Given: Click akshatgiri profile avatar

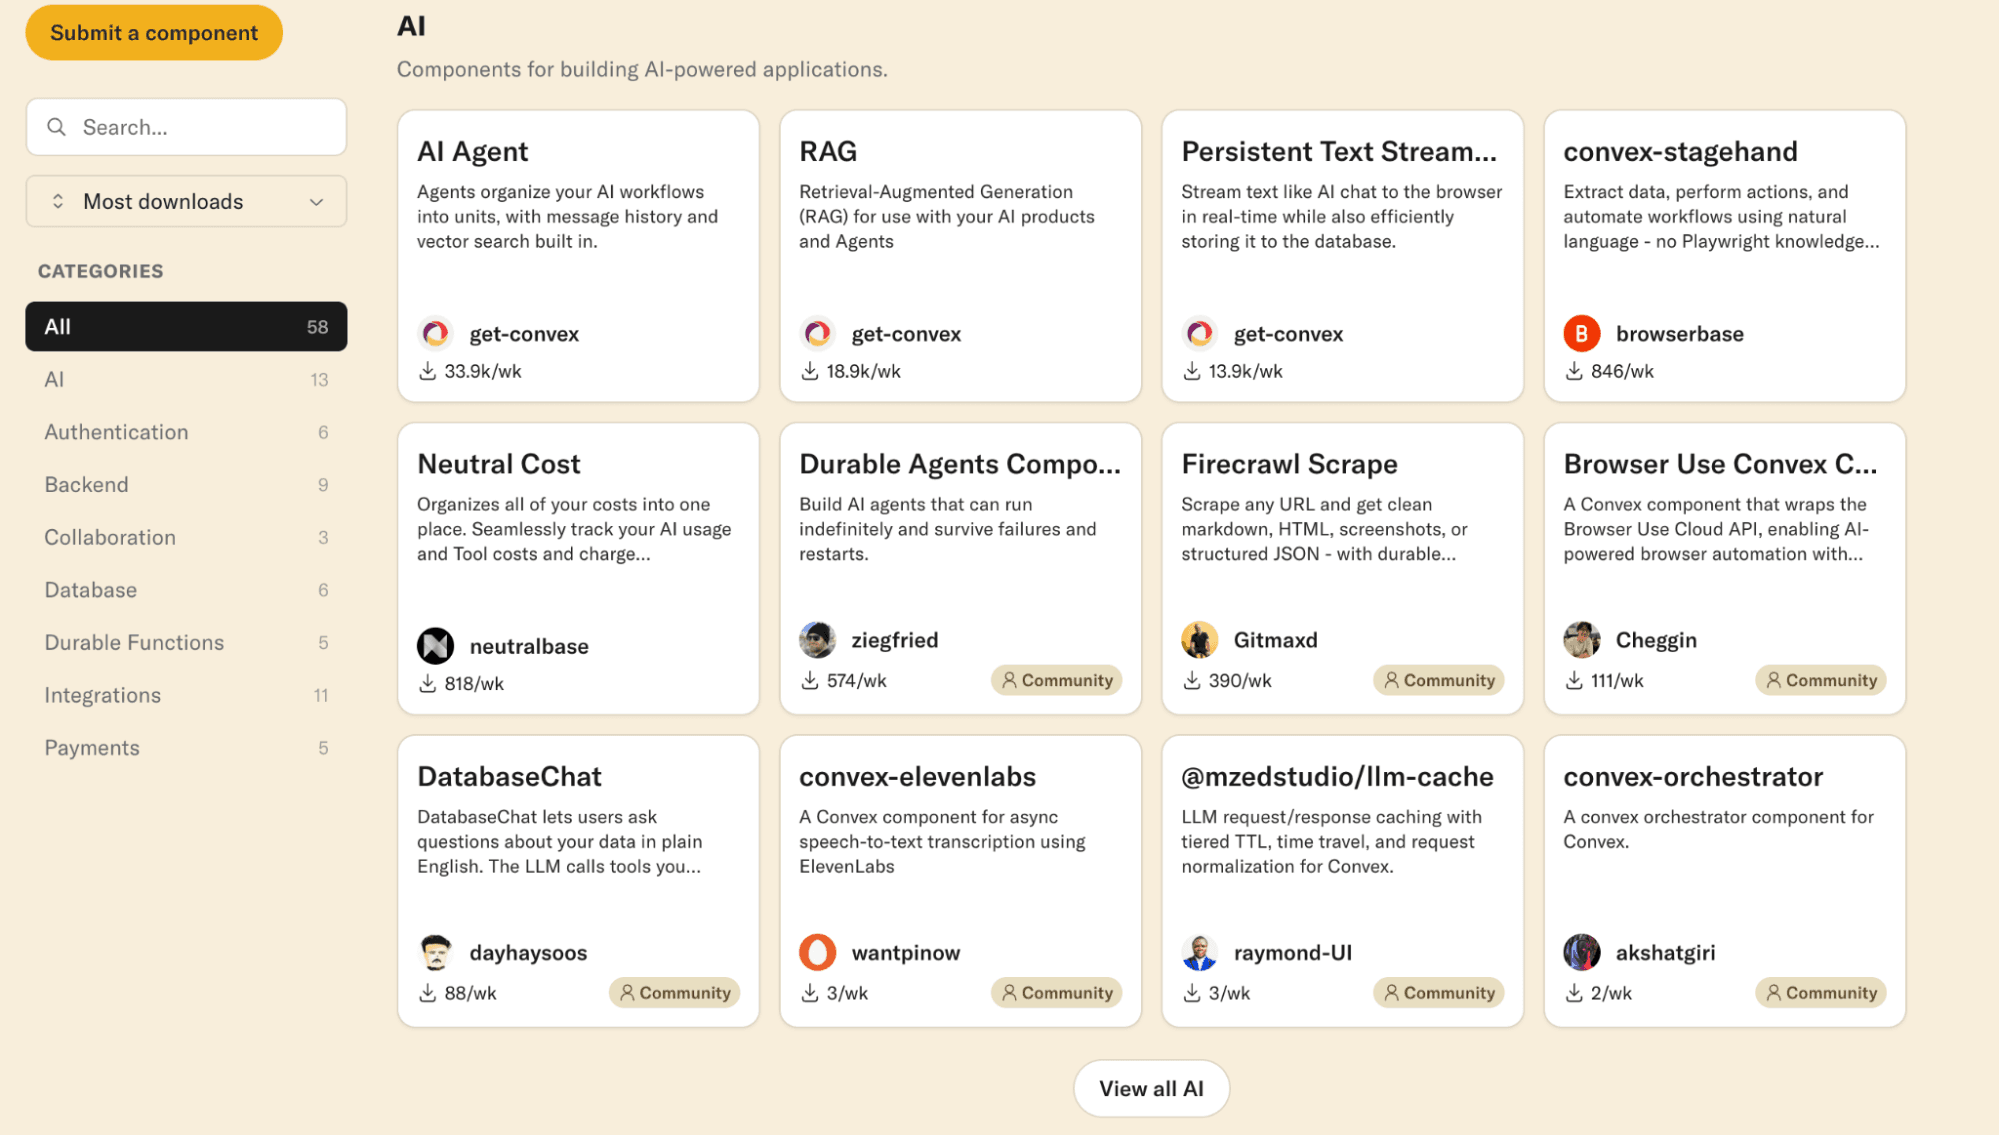Looking at the screenshot, I should (x=1581, y=952).
